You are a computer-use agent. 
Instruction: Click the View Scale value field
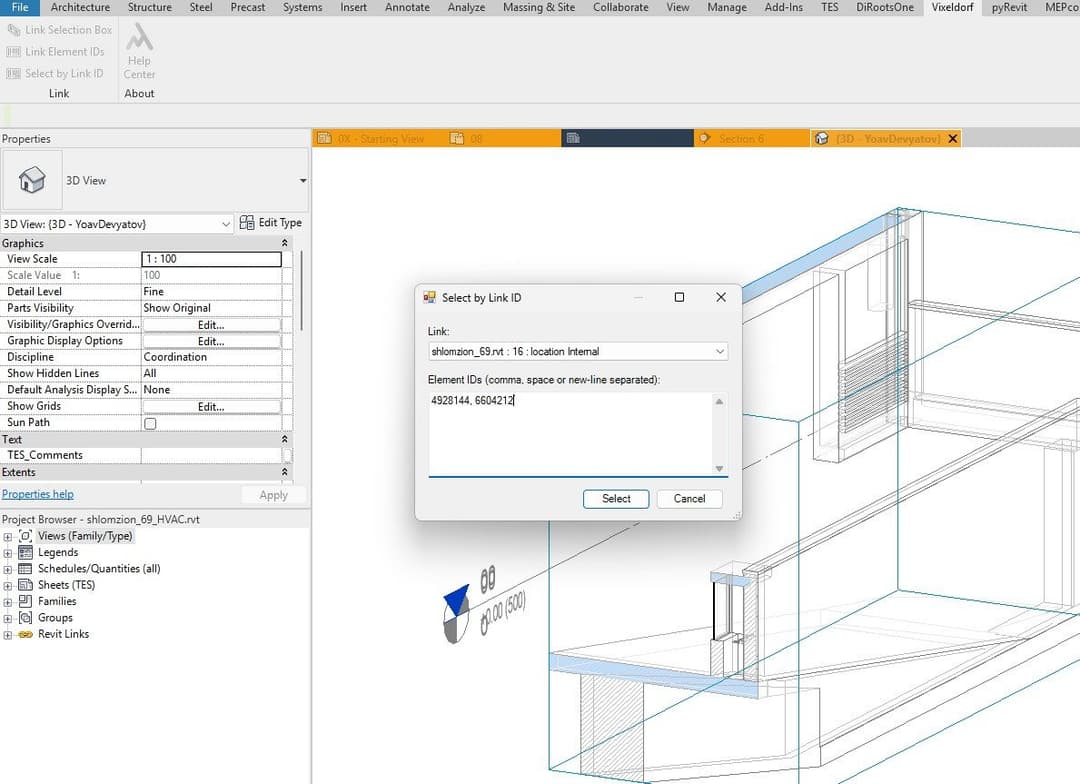(x=211, y=259)
